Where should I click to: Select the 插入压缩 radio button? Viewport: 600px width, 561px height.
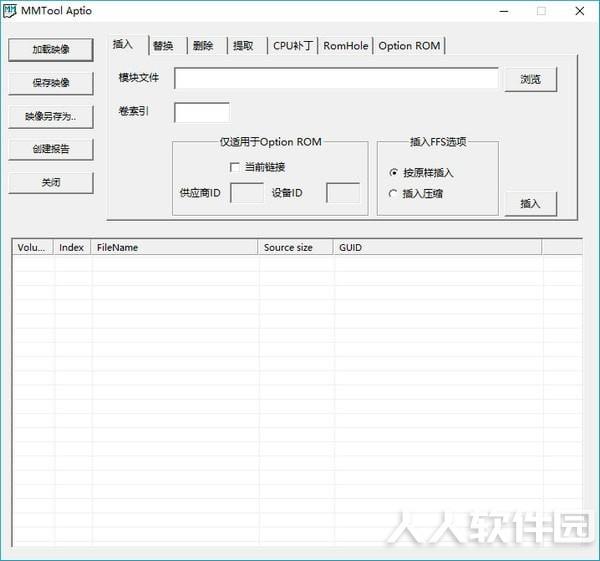[x=393, y=194]
